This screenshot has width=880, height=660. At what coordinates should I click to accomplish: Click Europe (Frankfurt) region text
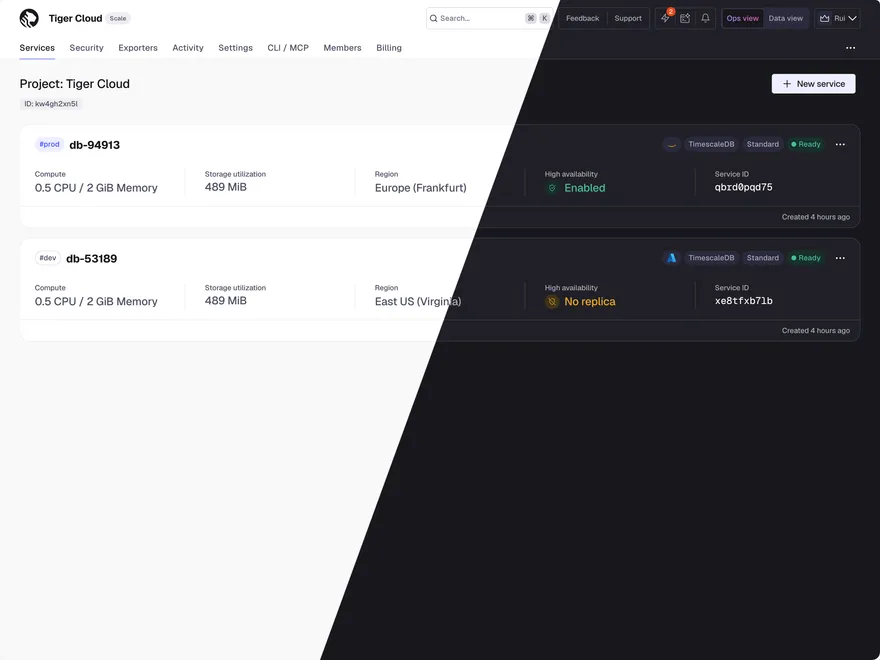pos(420,188)
